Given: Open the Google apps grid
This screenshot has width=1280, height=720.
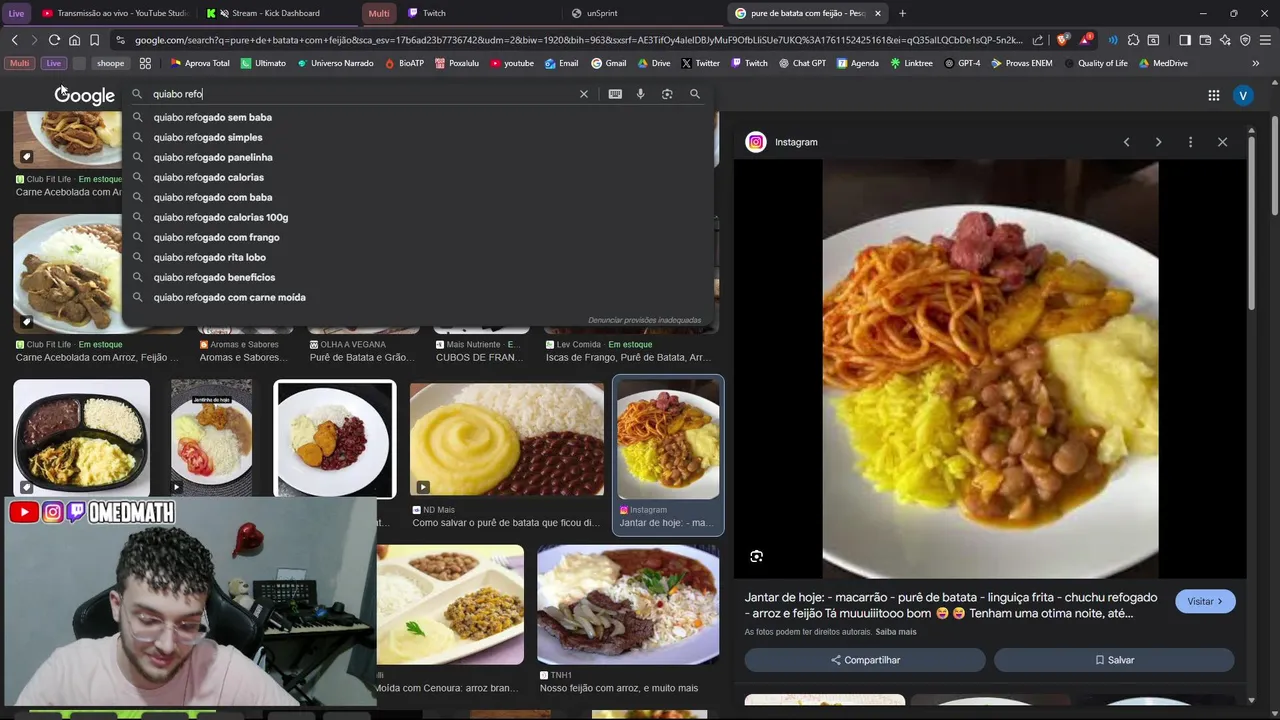Looking at the screenshot, I should pos(1214,95).
